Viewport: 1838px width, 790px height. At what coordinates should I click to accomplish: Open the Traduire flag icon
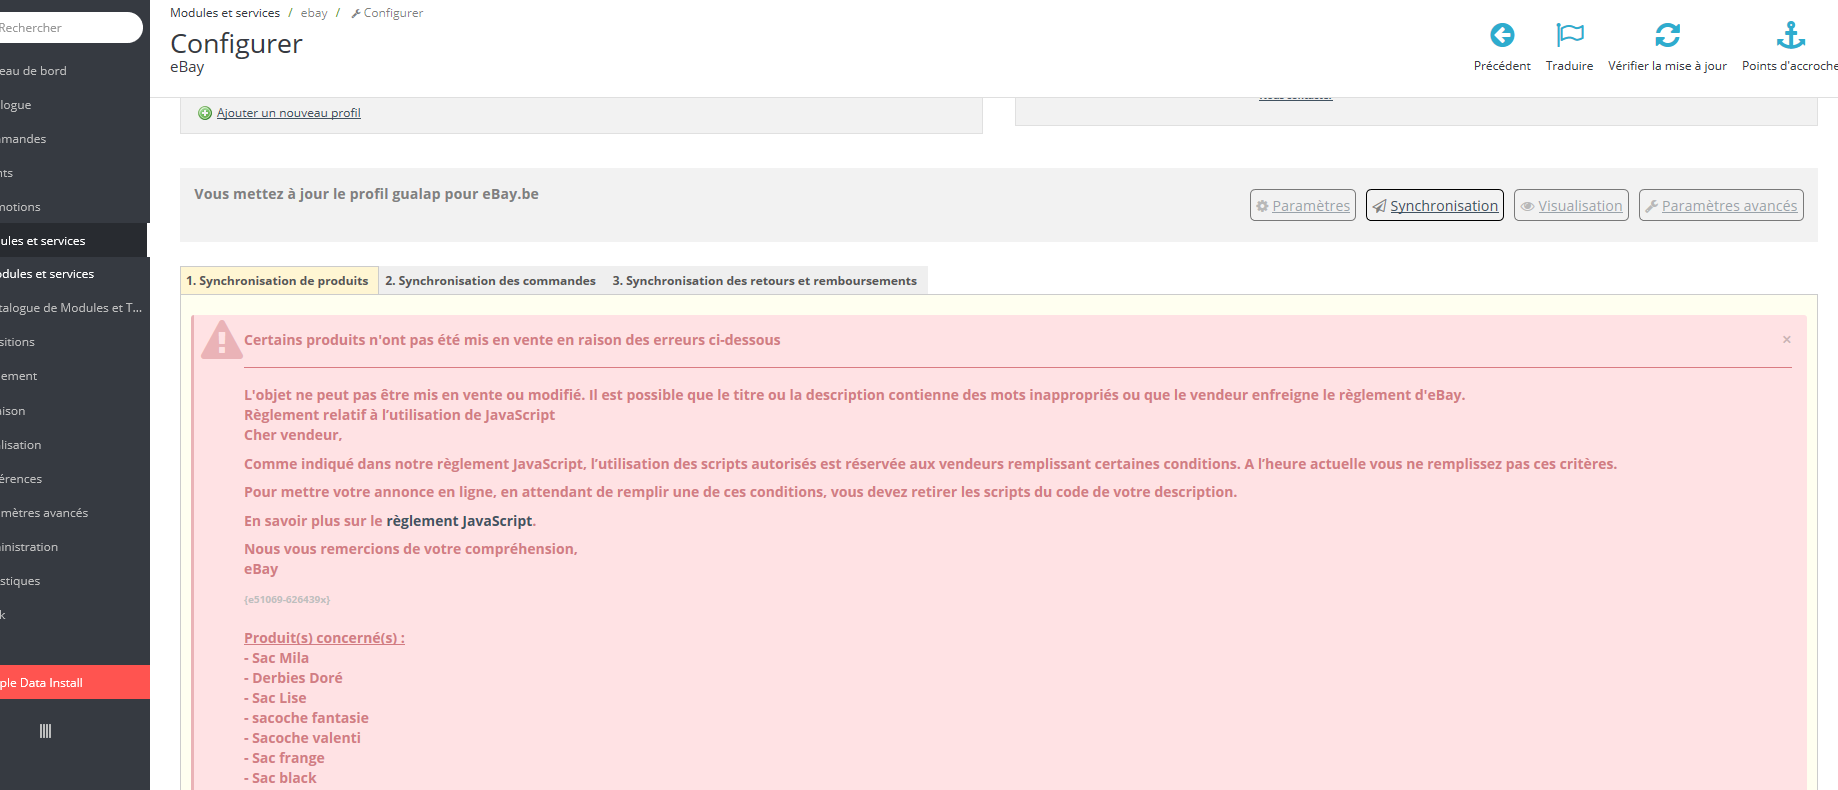tap(1570, 35)
